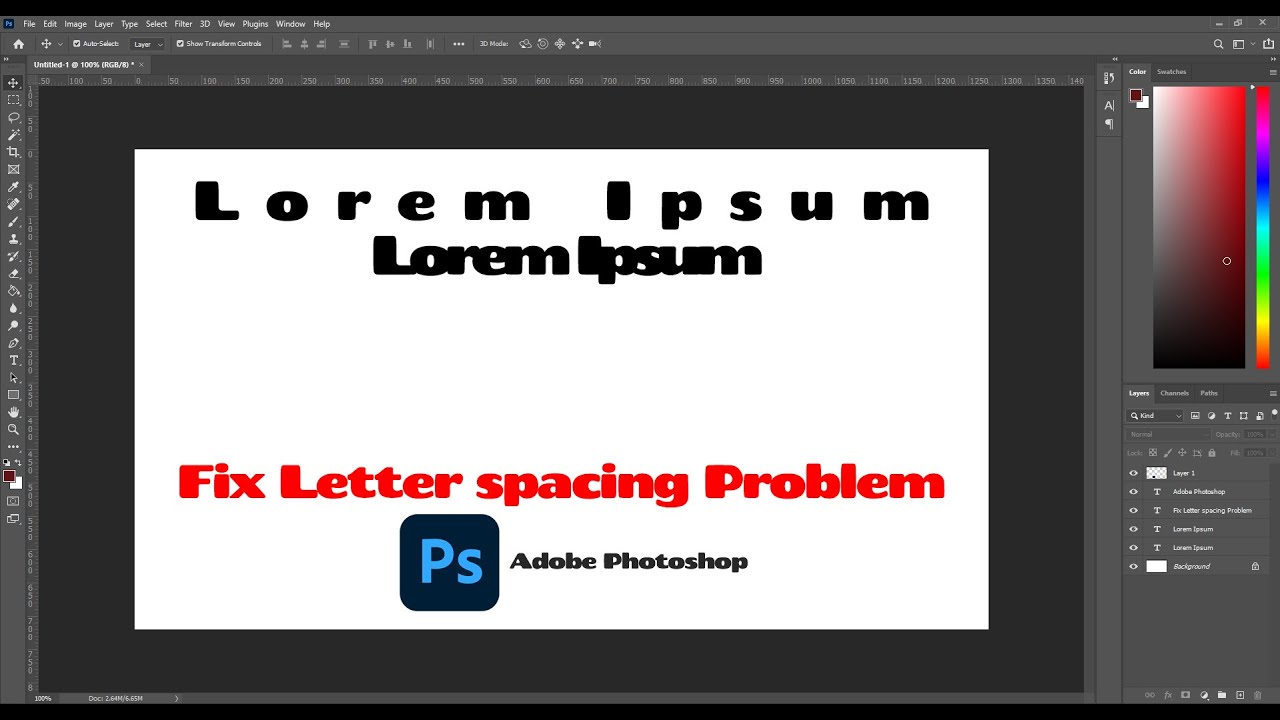Create a new layer in Layers panel
The width and height of the screenshot is (1280, 720).
[1240, 695]
